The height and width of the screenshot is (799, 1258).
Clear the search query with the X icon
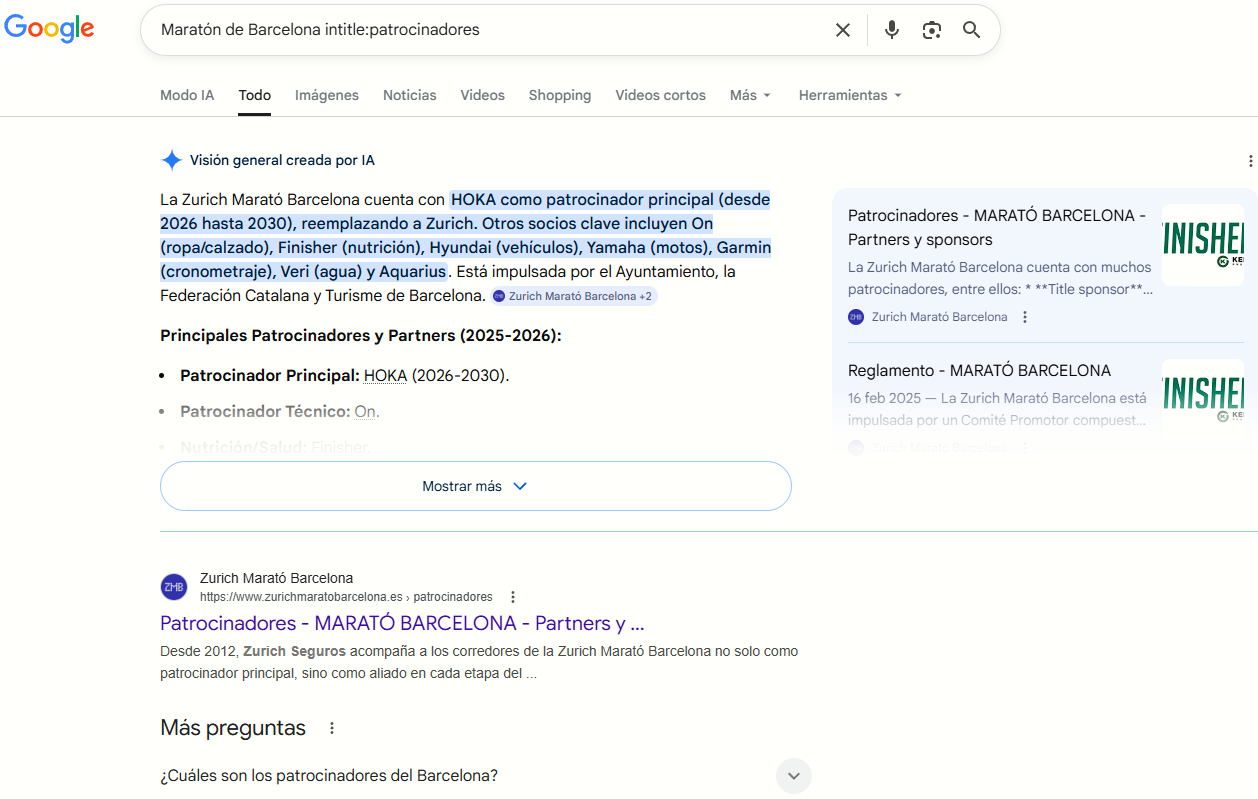(x=842, y=29)
